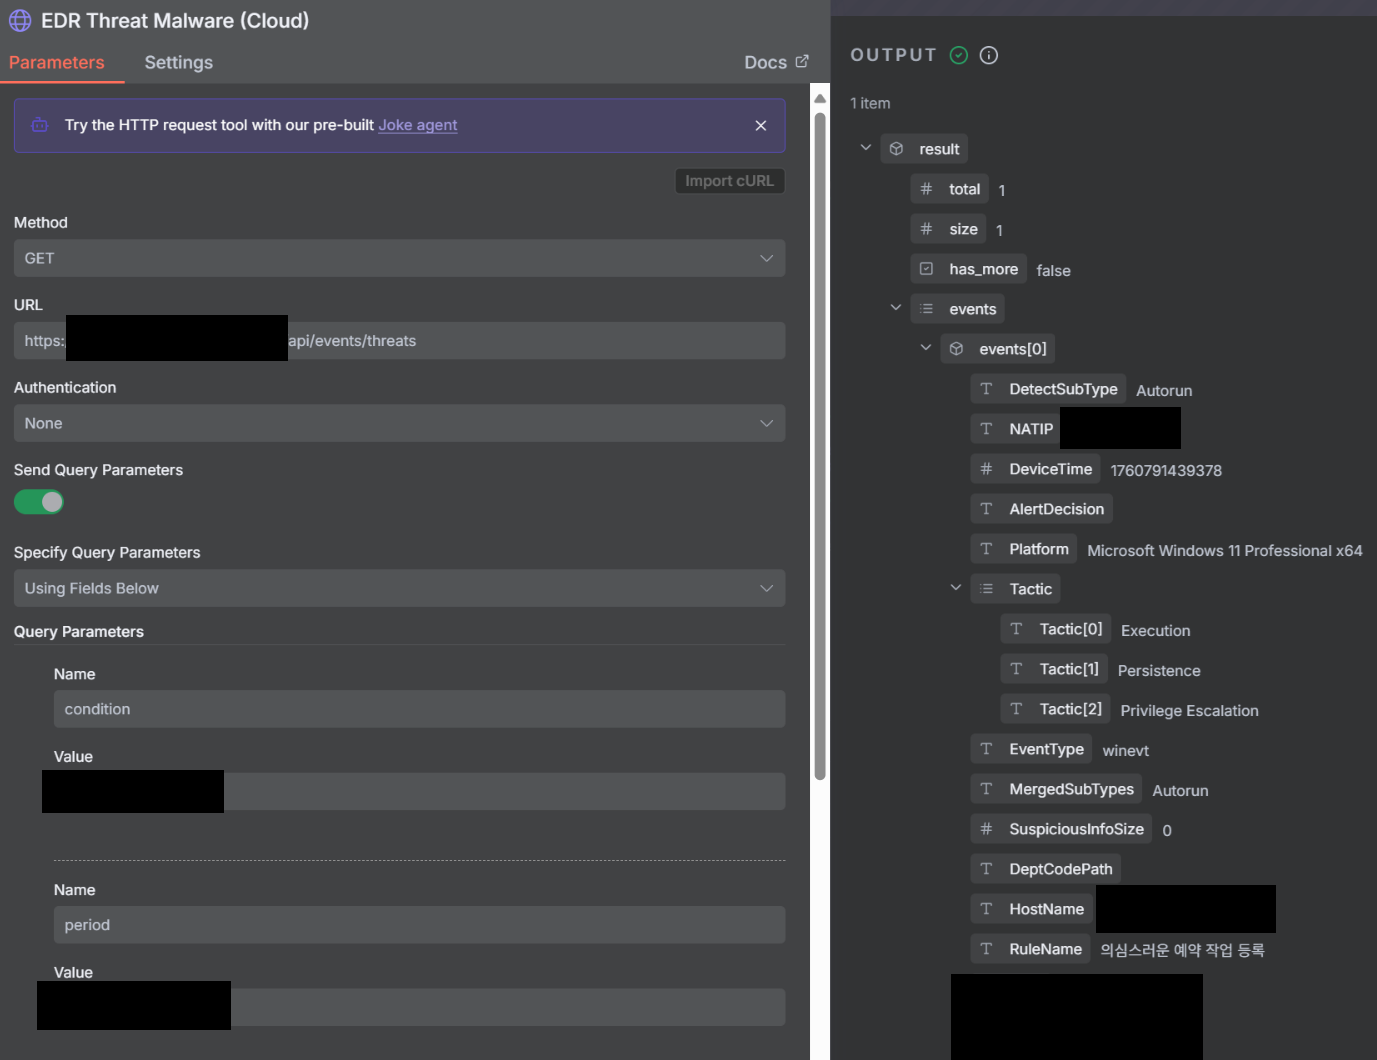Click the green check icon next to OUTPUT
Screen dimensions: 1377x1060
pyautogui.click(x=958, y=55)
